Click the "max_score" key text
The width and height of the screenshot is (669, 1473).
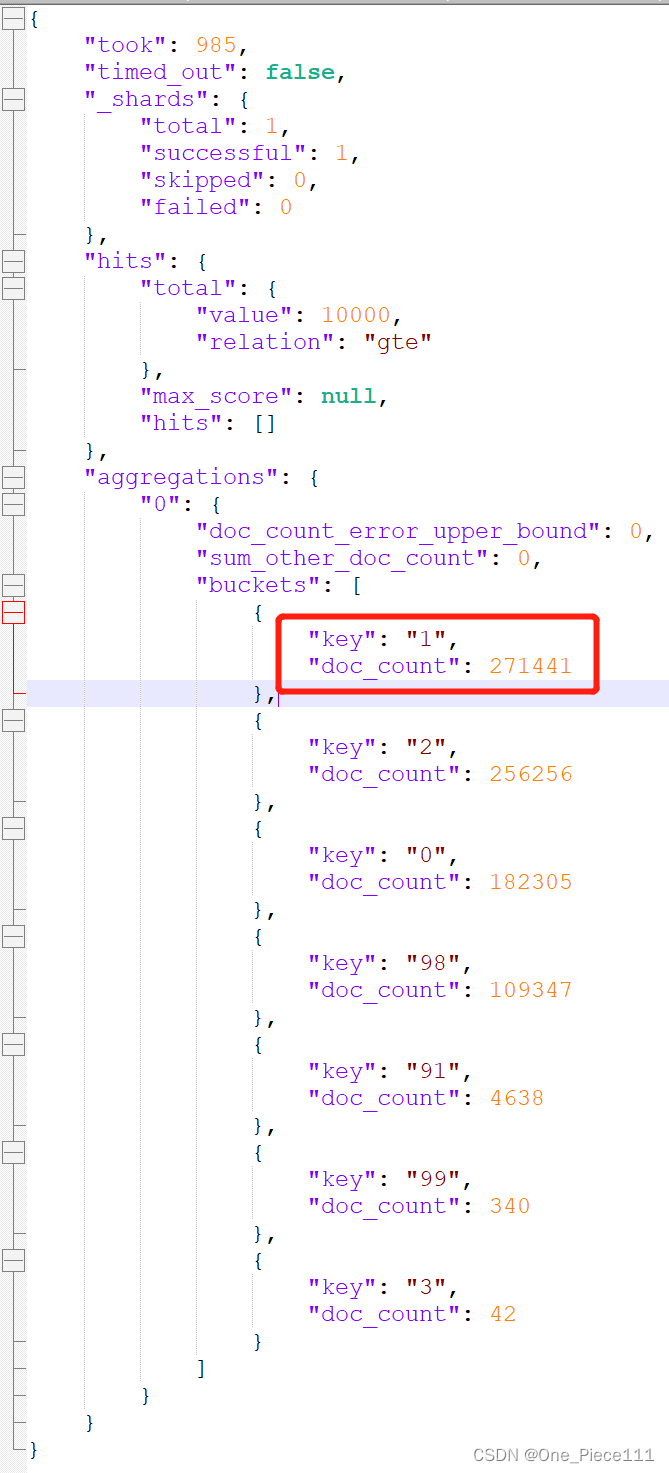coord(216,396)
